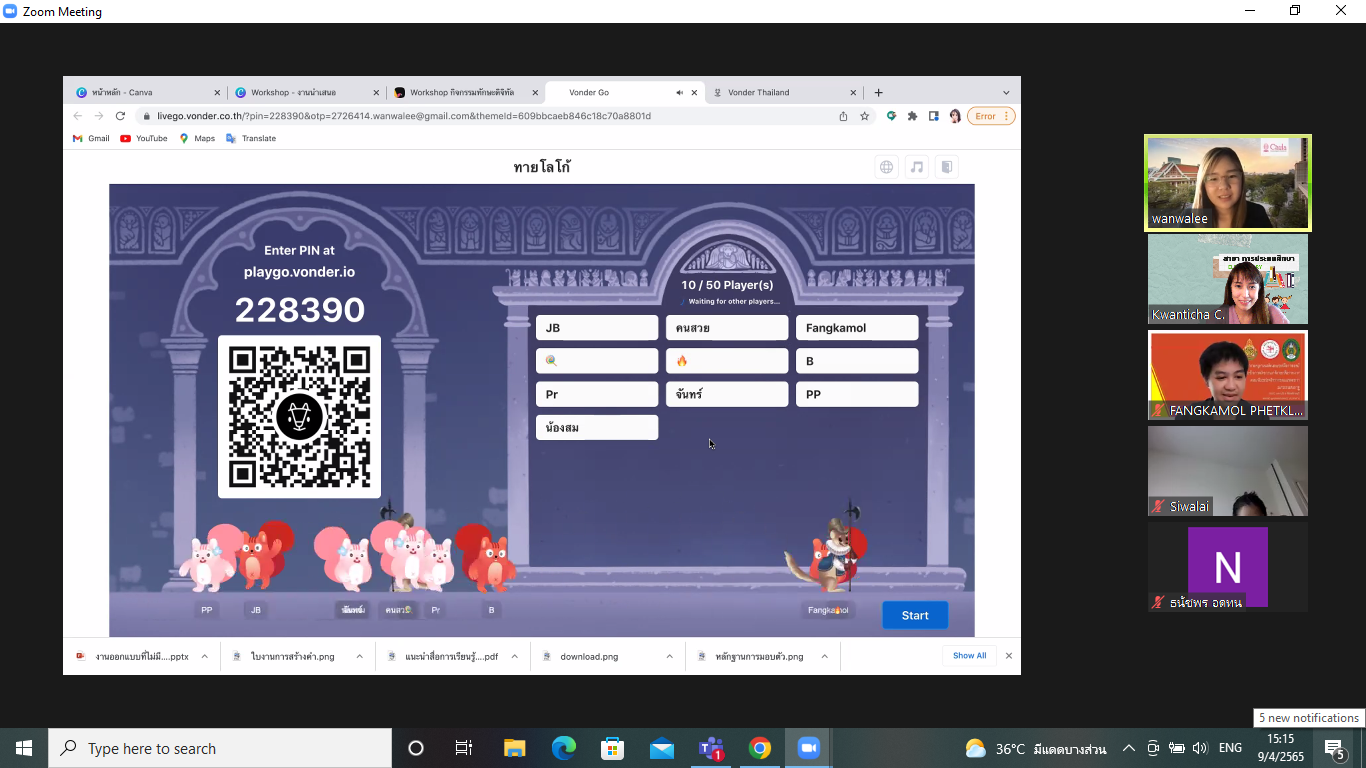1366x768 pixels.
Task: Click the browser forward arrow
Action: click(x=99, y=116)
